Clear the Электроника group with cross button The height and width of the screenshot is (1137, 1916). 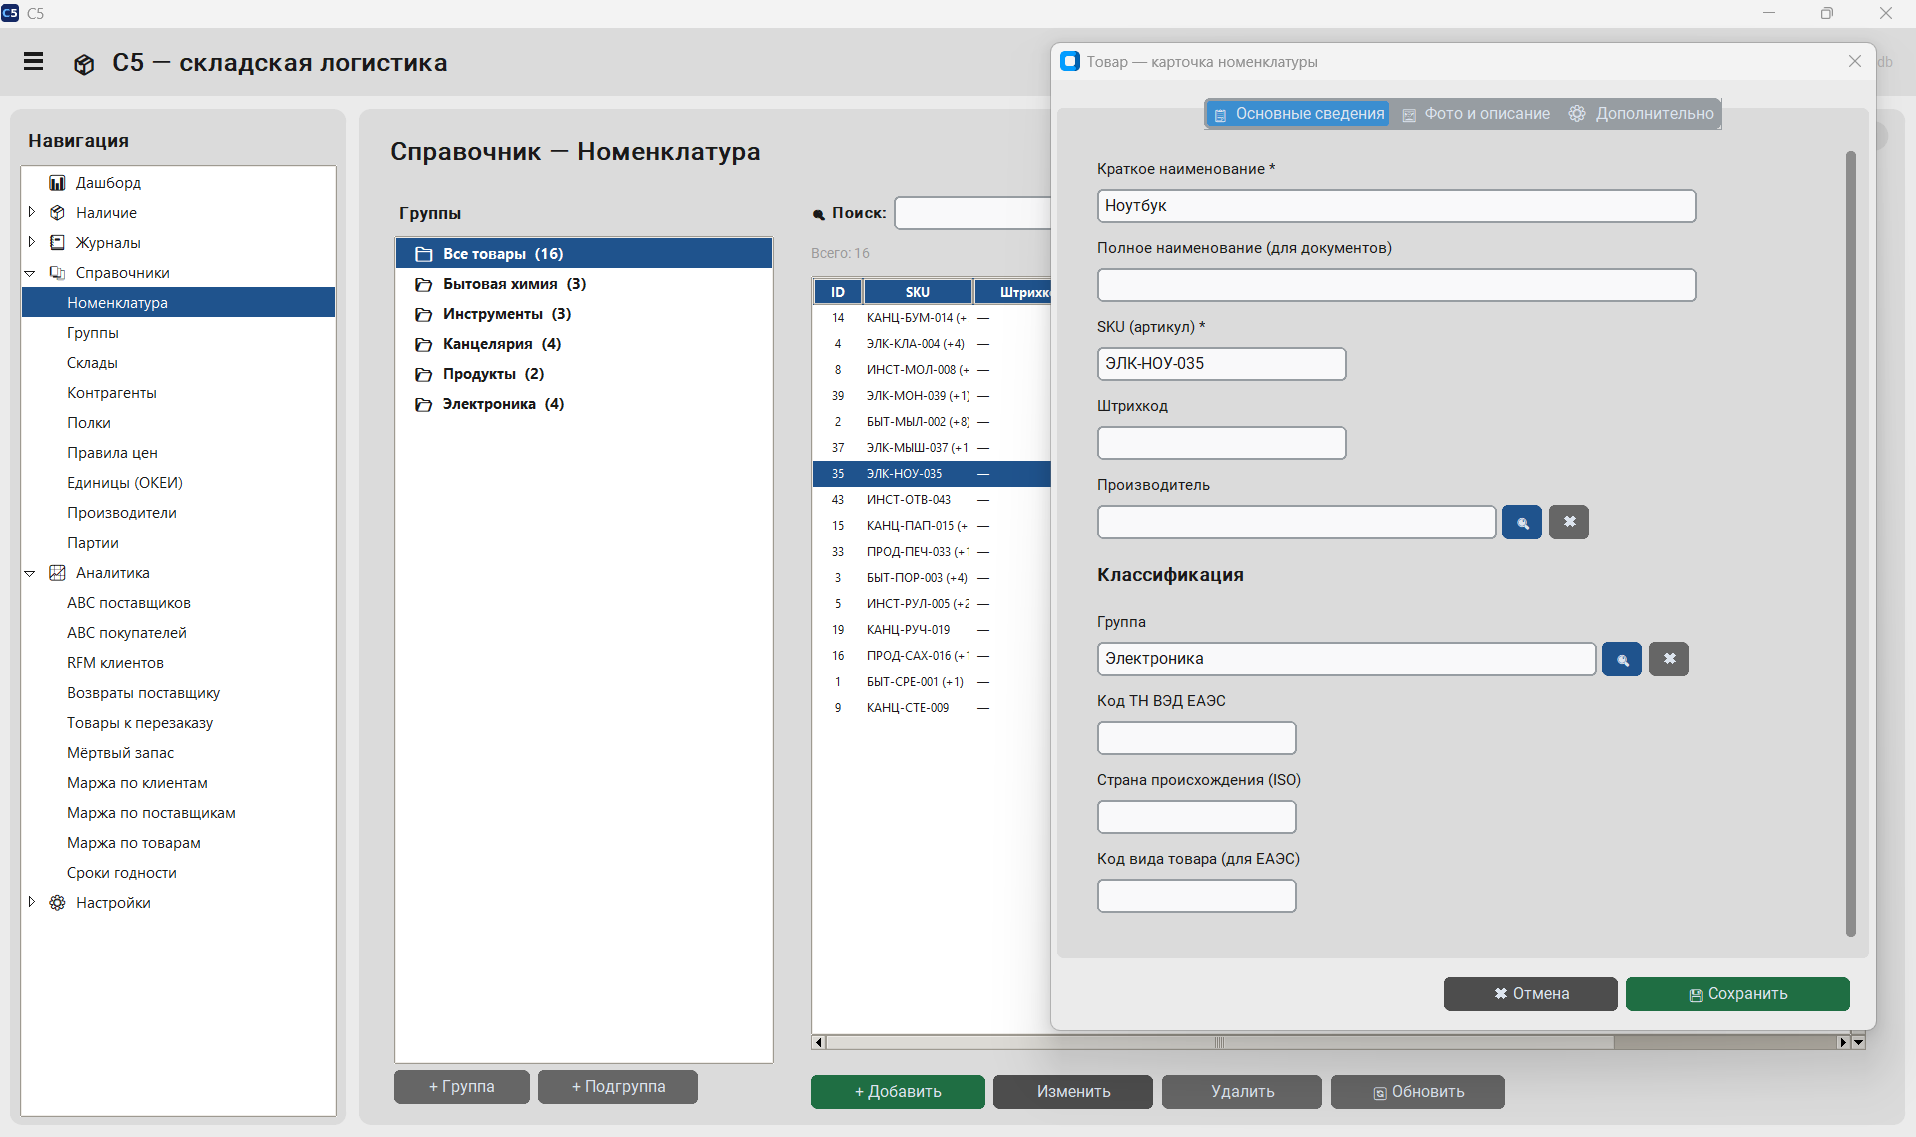(x=1668, y=659)
